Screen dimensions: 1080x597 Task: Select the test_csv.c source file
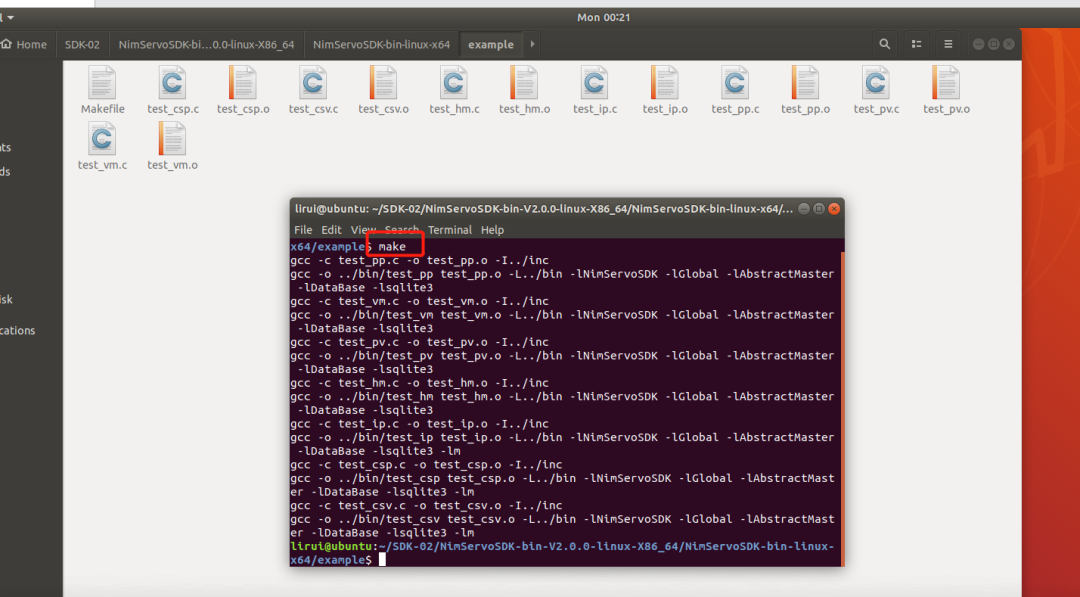click(x=313, y=90)
